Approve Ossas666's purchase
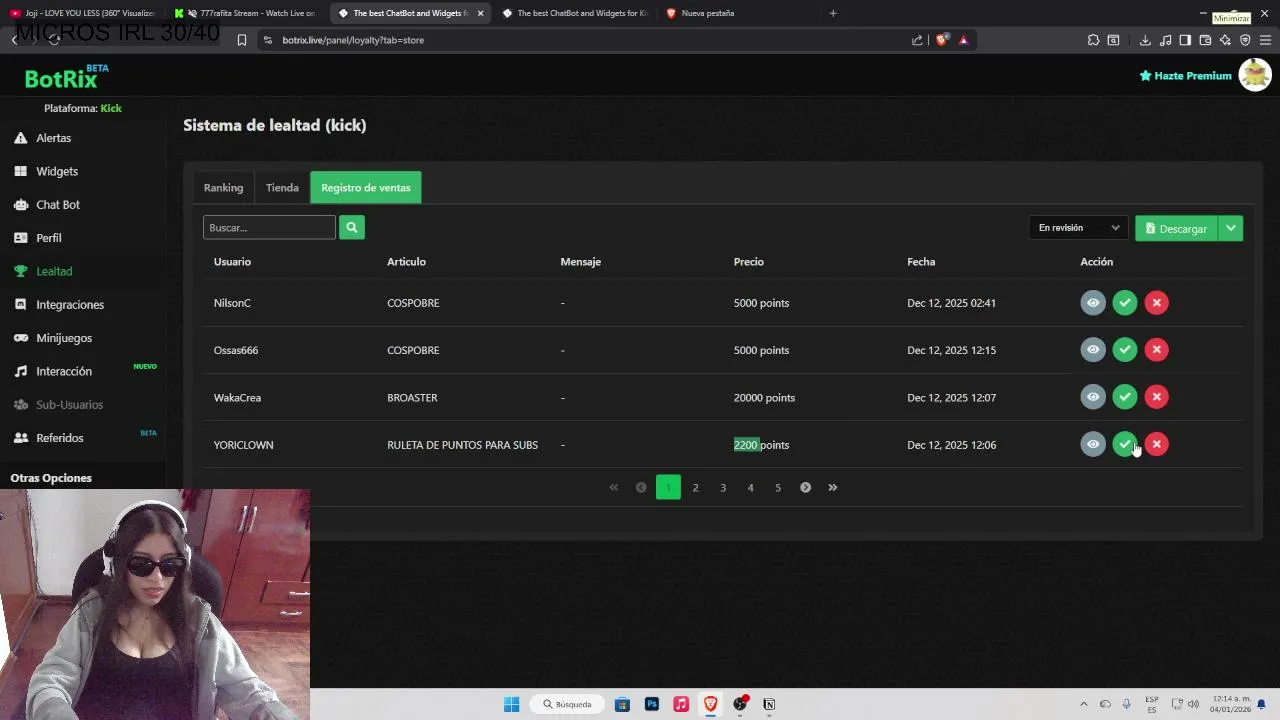 (1125, 349)
